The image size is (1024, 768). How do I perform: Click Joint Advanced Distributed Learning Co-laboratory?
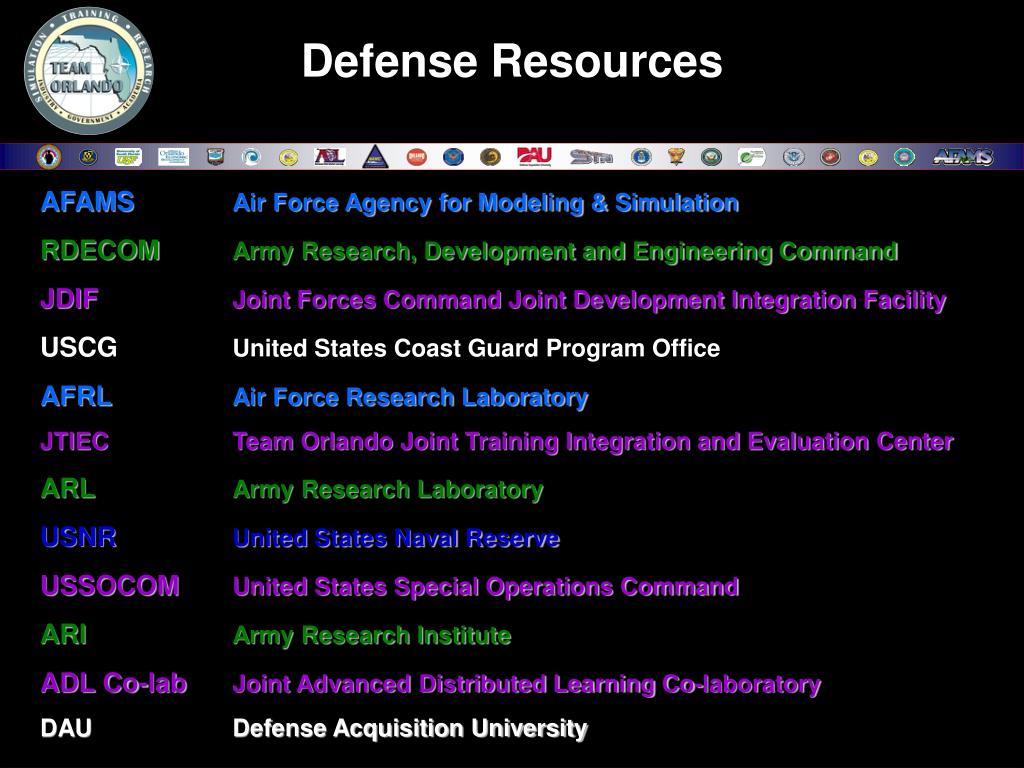[x=527, y=684]
